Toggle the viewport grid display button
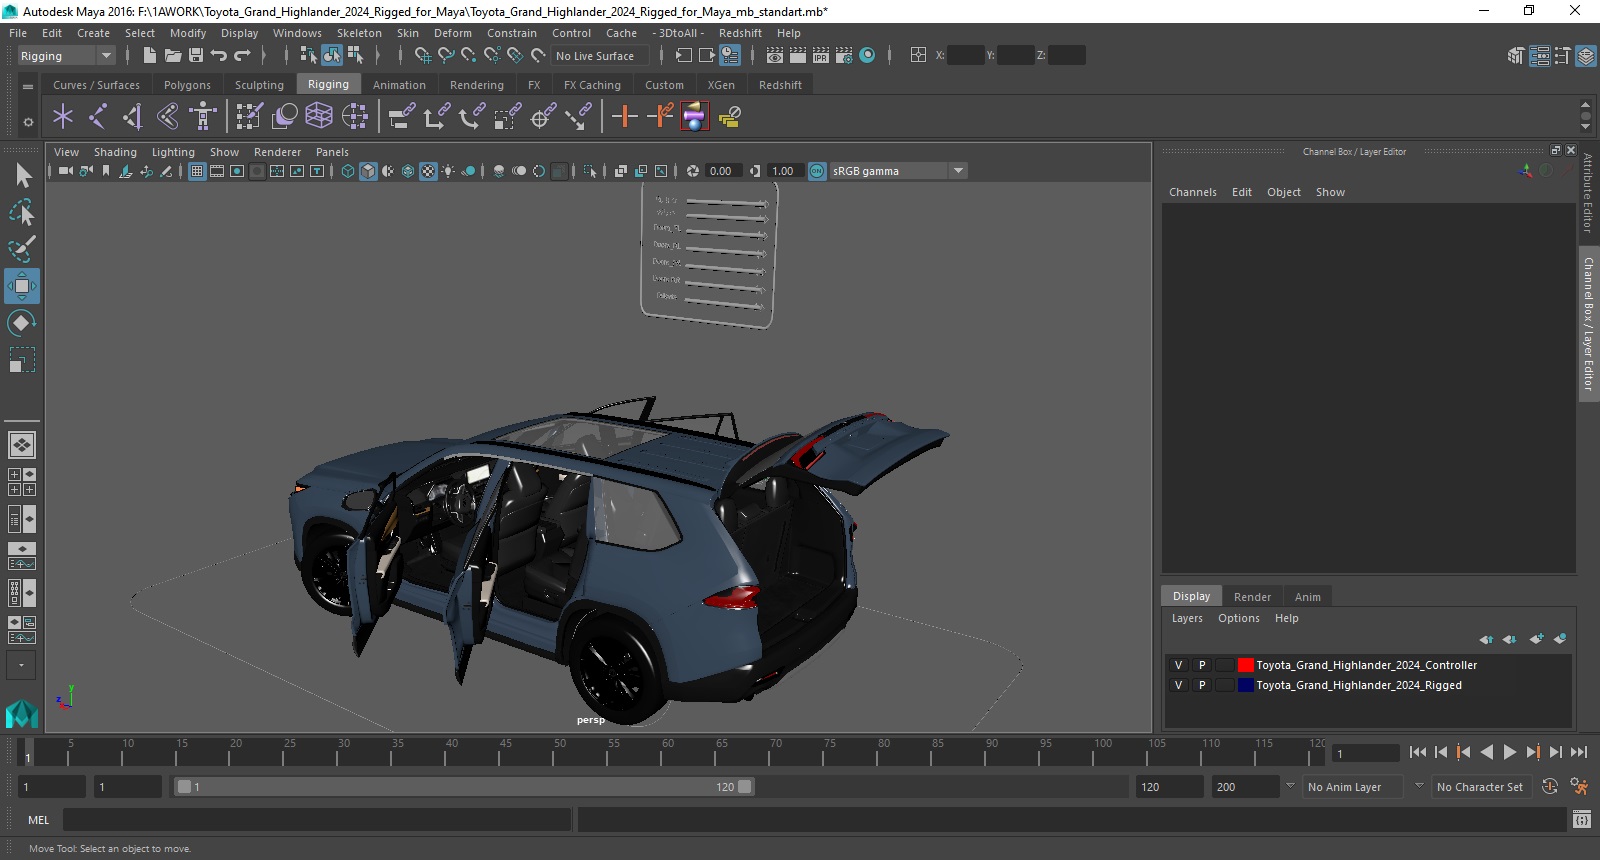Viewport: 1600px width, 860px height. pos(197,171)
